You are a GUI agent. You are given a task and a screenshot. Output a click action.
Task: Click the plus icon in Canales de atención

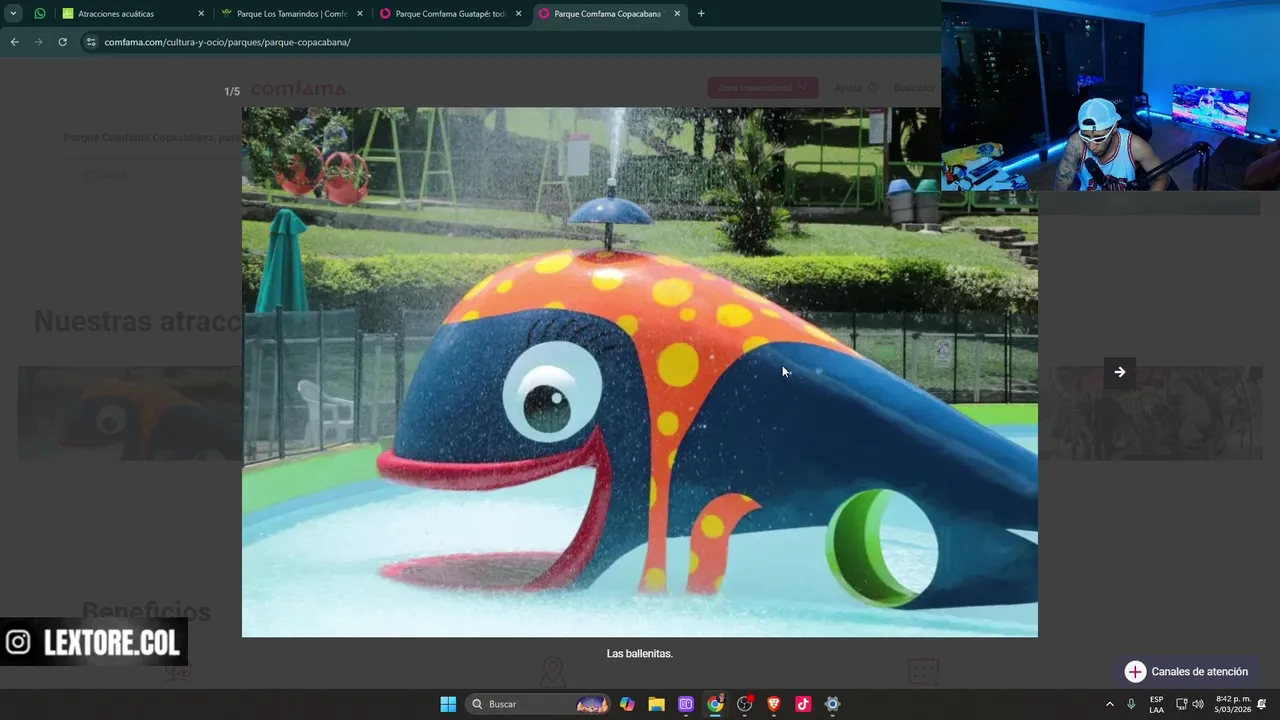(x=1135, y=672)
